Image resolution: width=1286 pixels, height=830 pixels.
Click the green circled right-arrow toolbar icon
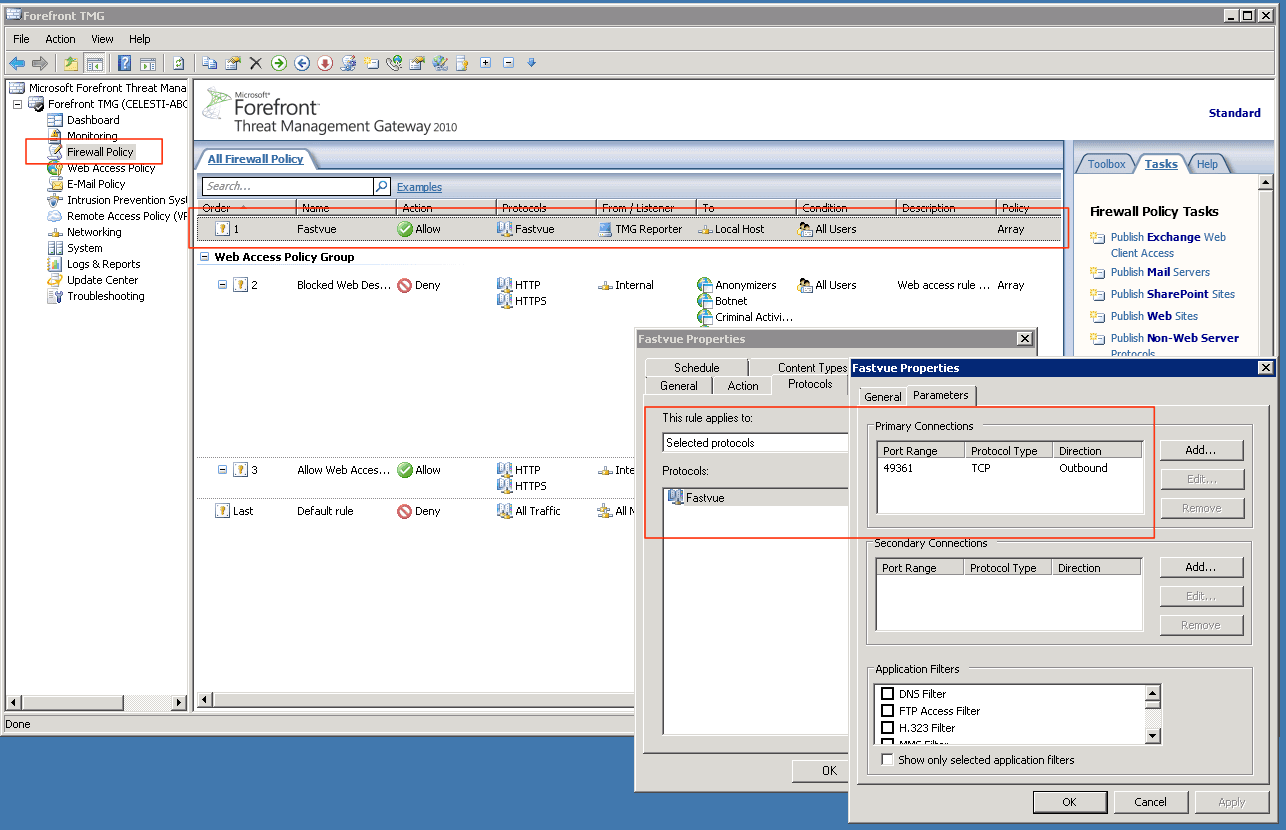coord(279,63)
